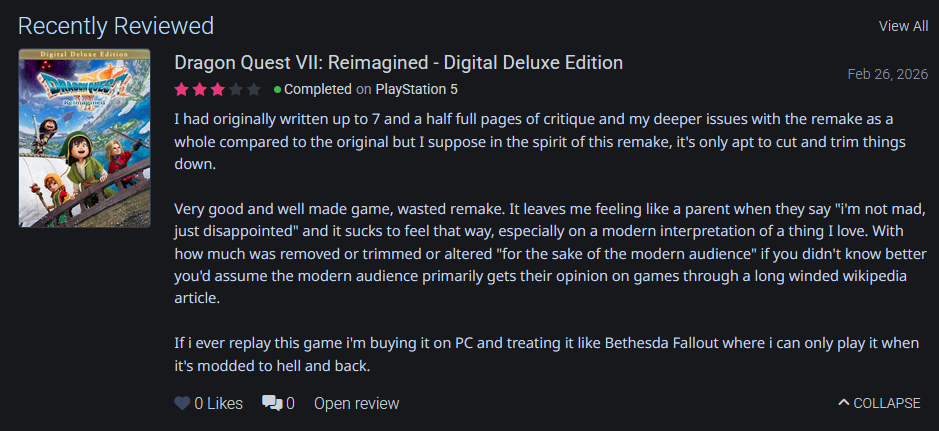The width and height of the screenshot is (939, 431).
Task: Open comments via the speech bubble icon
Action: tap(272, 404)
